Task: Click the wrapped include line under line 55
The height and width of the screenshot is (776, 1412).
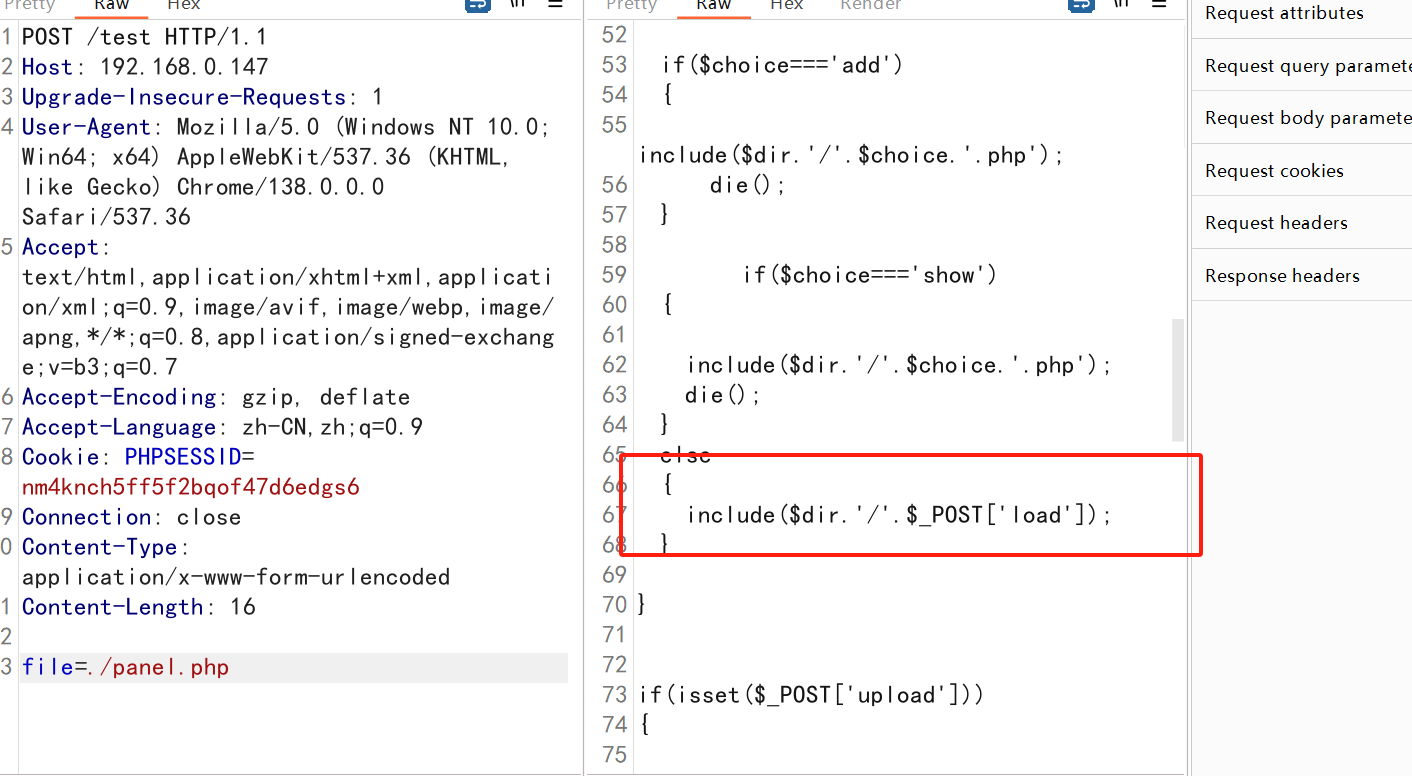Action: coord(852,155)
